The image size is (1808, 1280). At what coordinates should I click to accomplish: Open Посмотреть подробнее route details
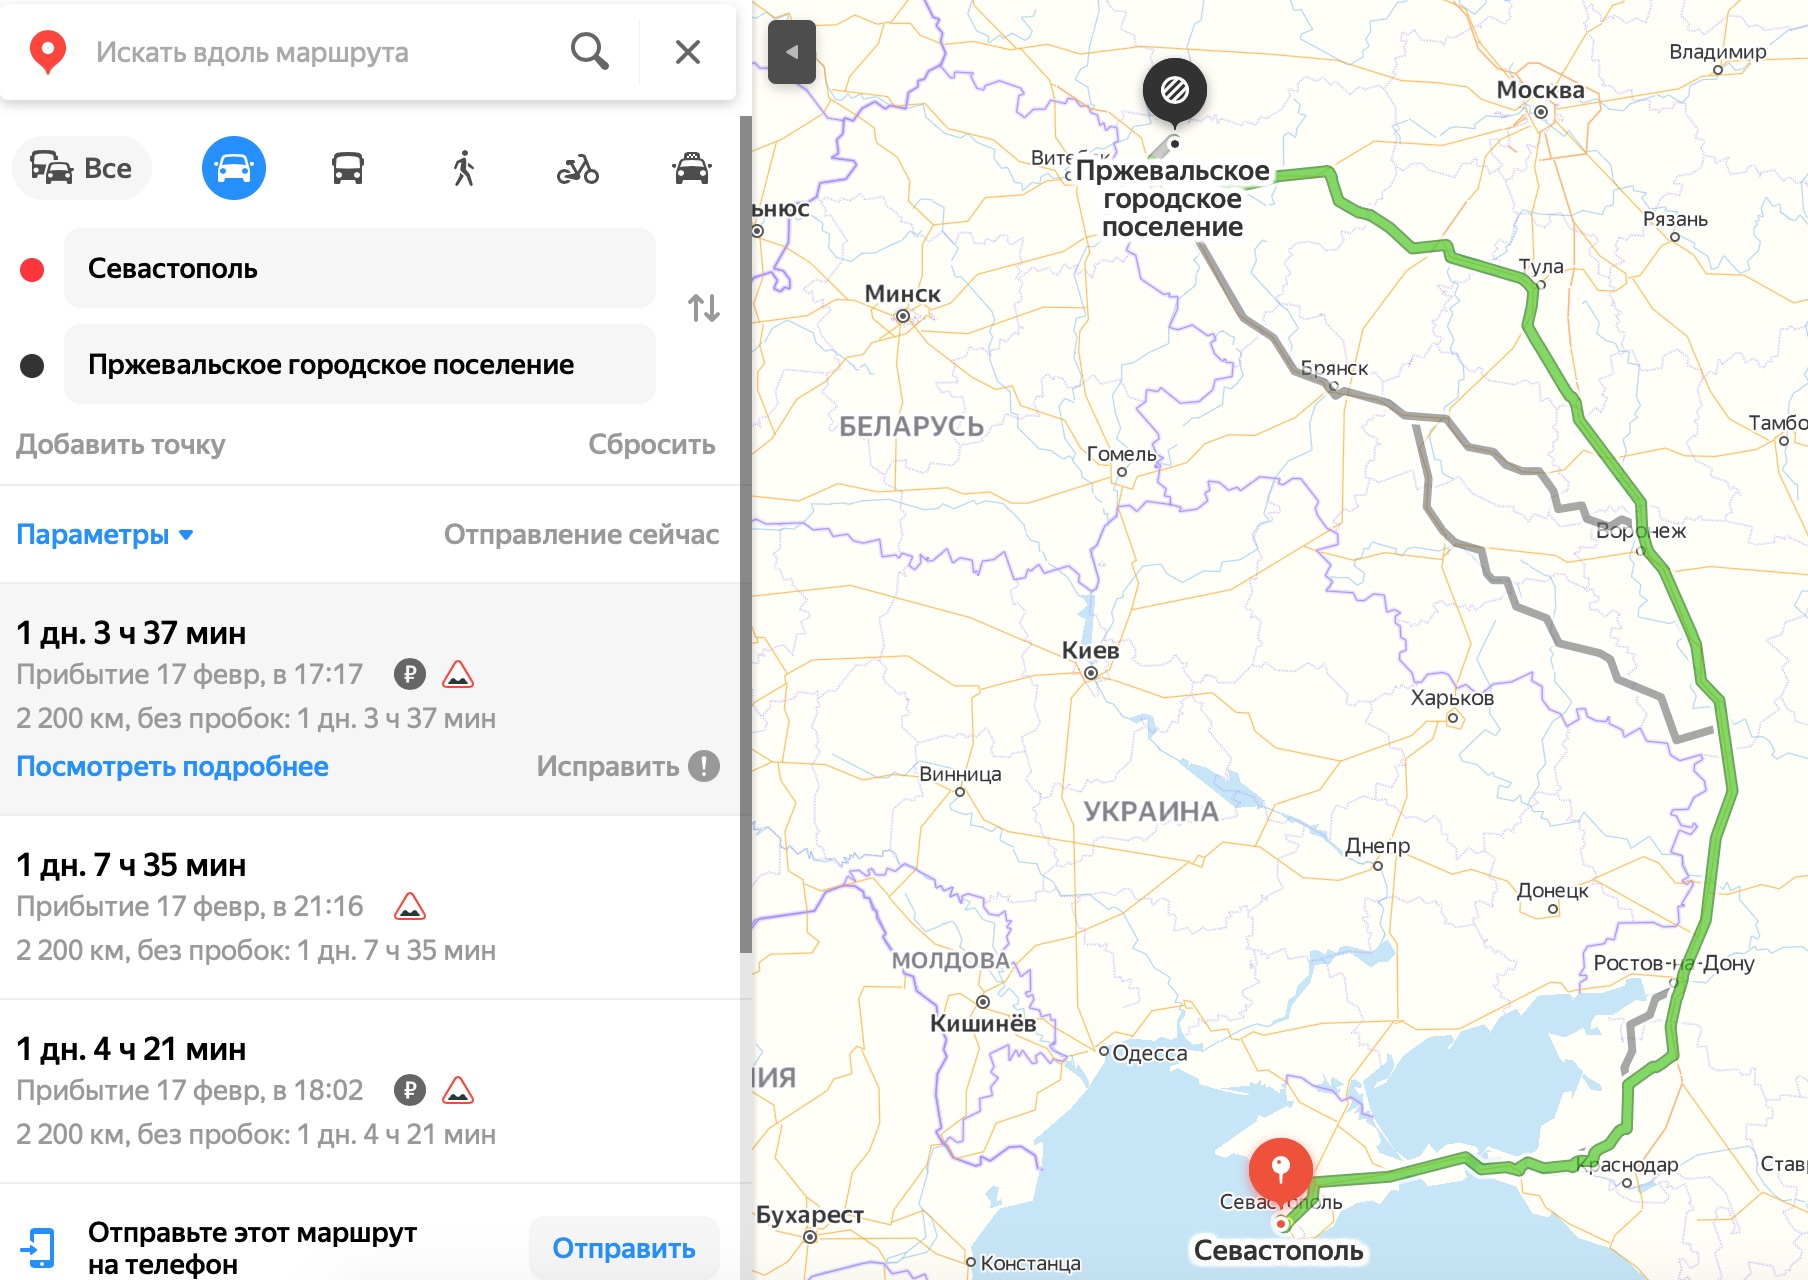point(172,767)
